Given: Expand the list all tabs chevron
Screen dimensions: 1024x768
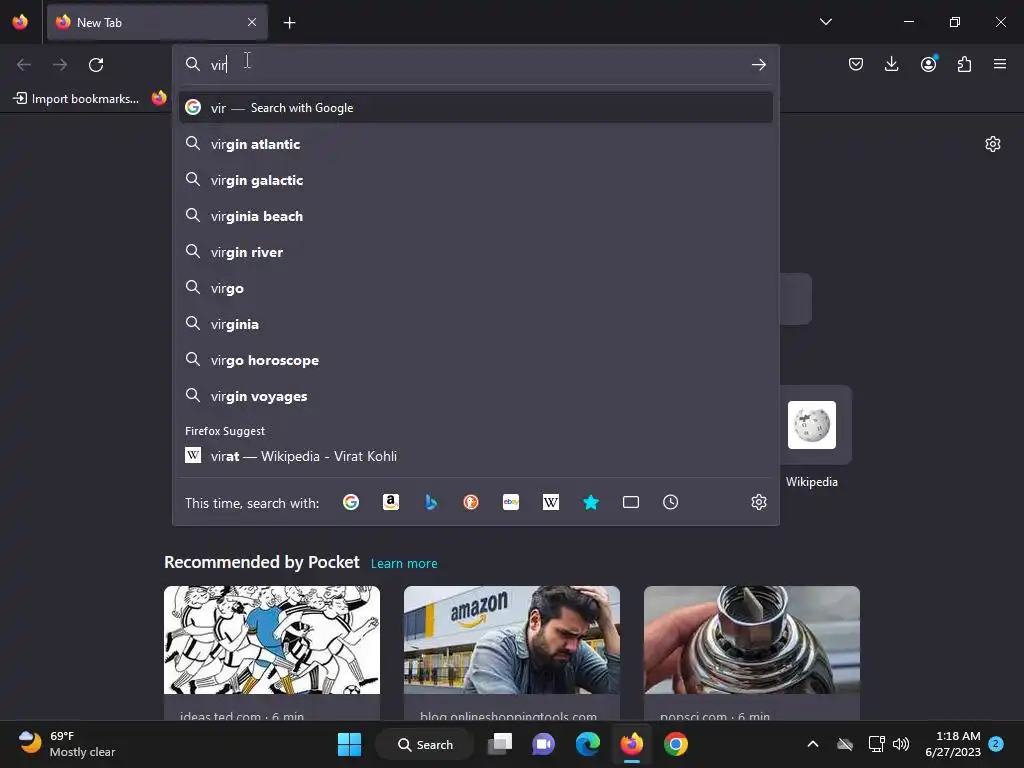Looking at the screenshot, I should click(825, 22).
